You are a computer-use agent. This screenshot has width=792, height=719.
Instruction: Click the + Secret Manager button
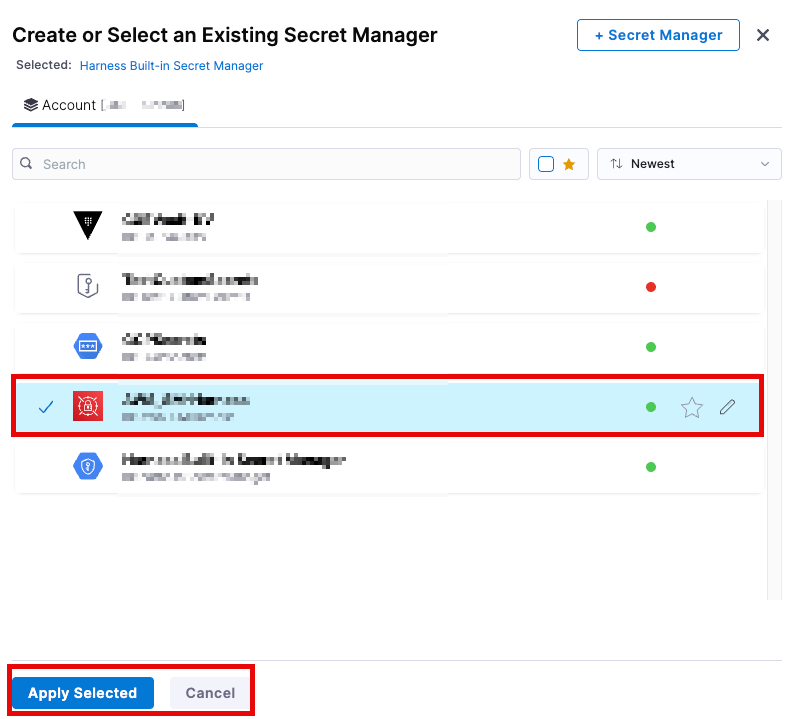click(658, 35)
